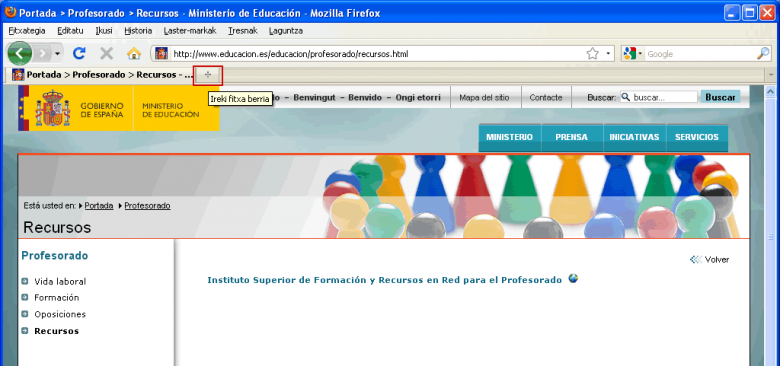The height and width of the screenshot is (366, 780).
Task: Click the vertical scrollbar up arrow
Action: (770, 92)
